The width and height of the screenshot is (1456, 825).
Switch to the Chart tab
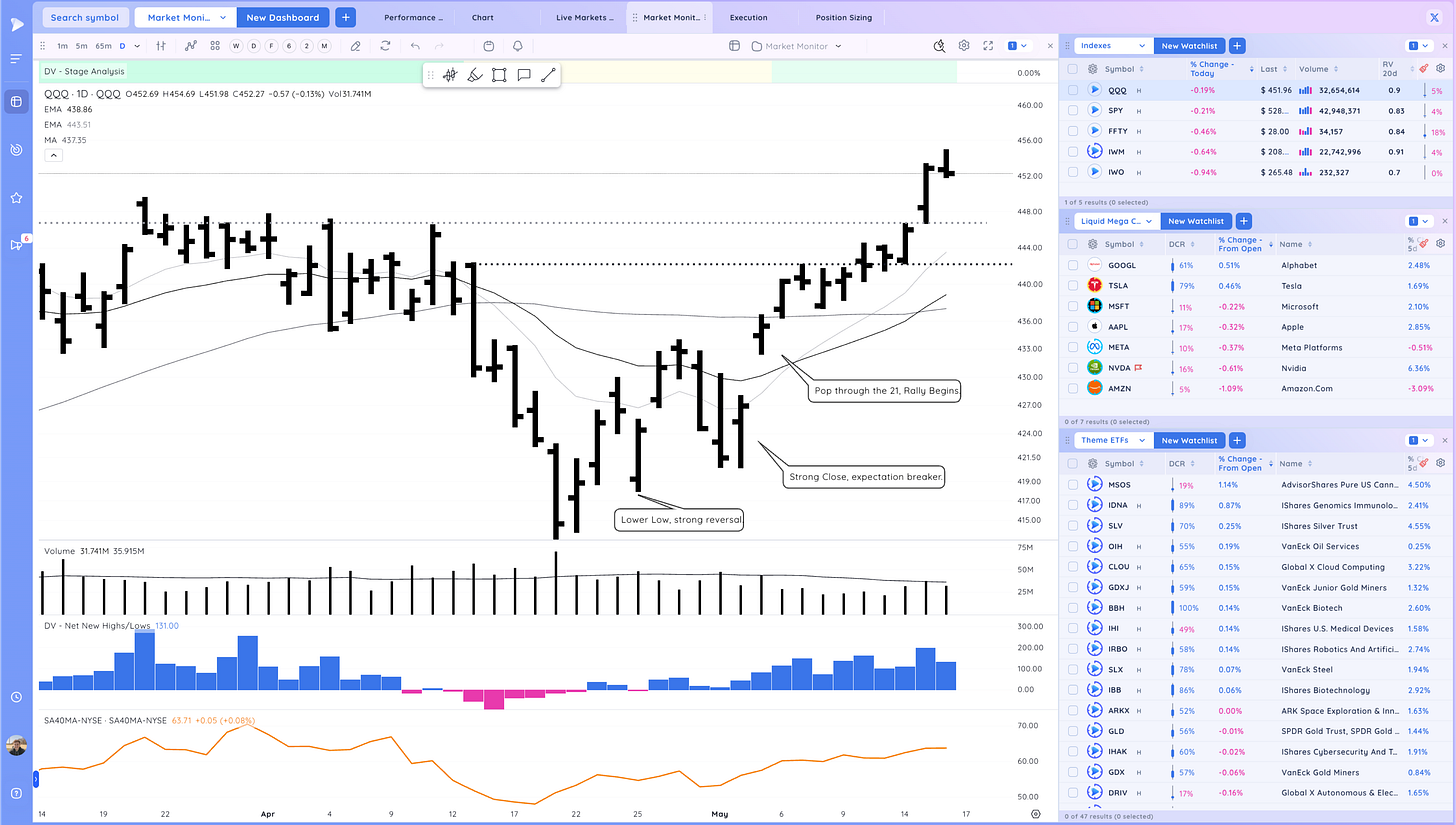point(482,17)
